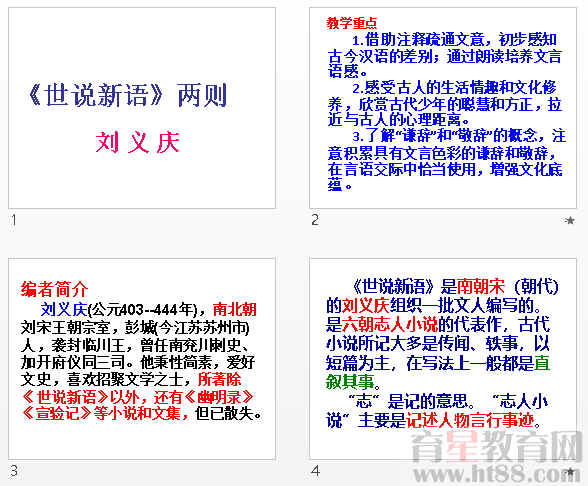588x486 pixels.
Task: Click the red 教学重点 heading
Action: (x=351, y=23)
